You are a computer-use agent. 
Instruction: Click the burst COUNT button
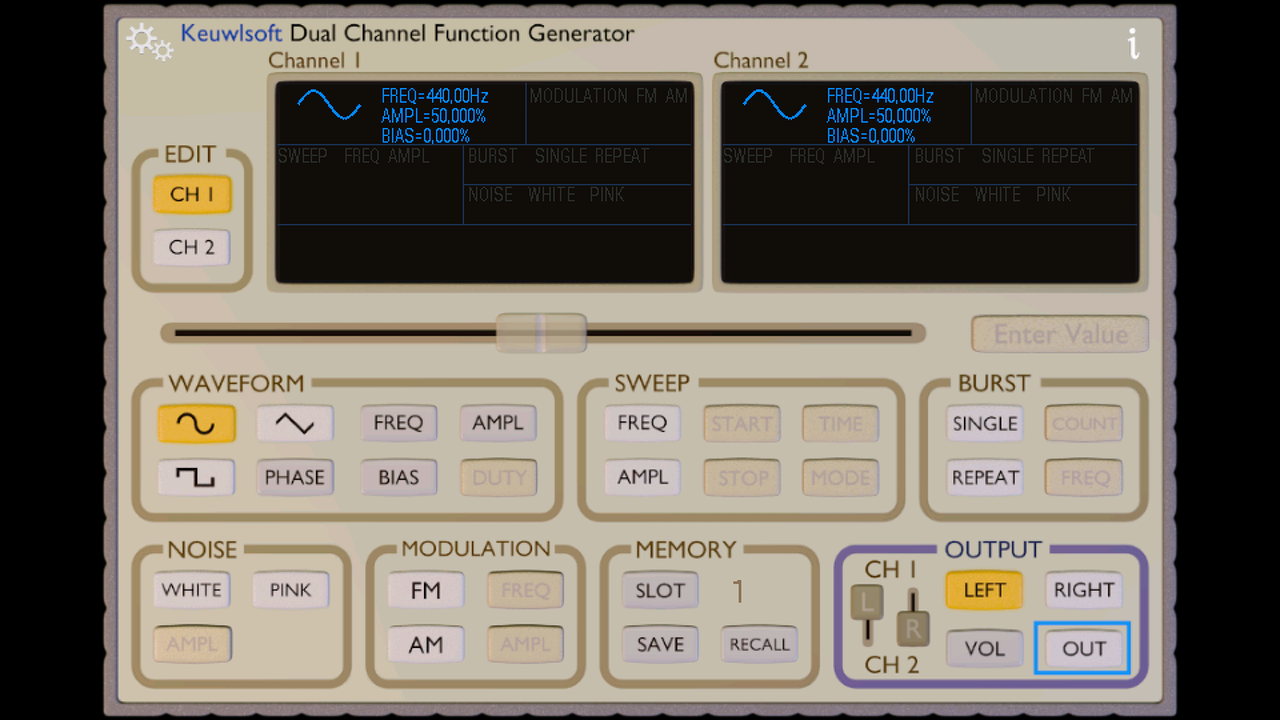1084,424
